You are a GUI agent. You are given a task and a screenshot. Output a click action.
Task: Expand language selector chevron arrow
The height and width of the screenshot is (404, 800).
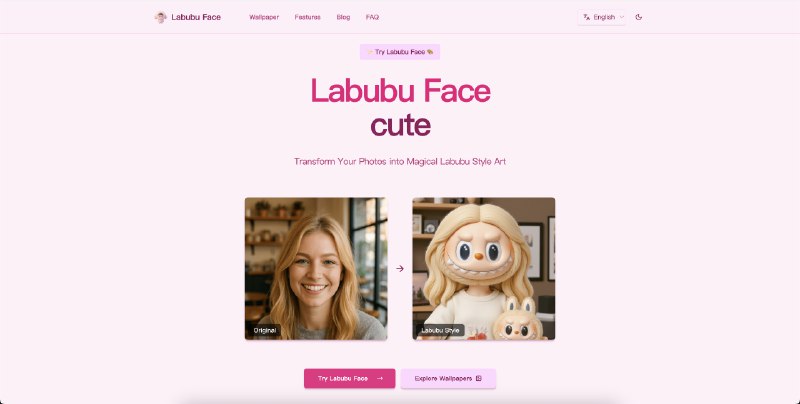[x=621, y=17]
